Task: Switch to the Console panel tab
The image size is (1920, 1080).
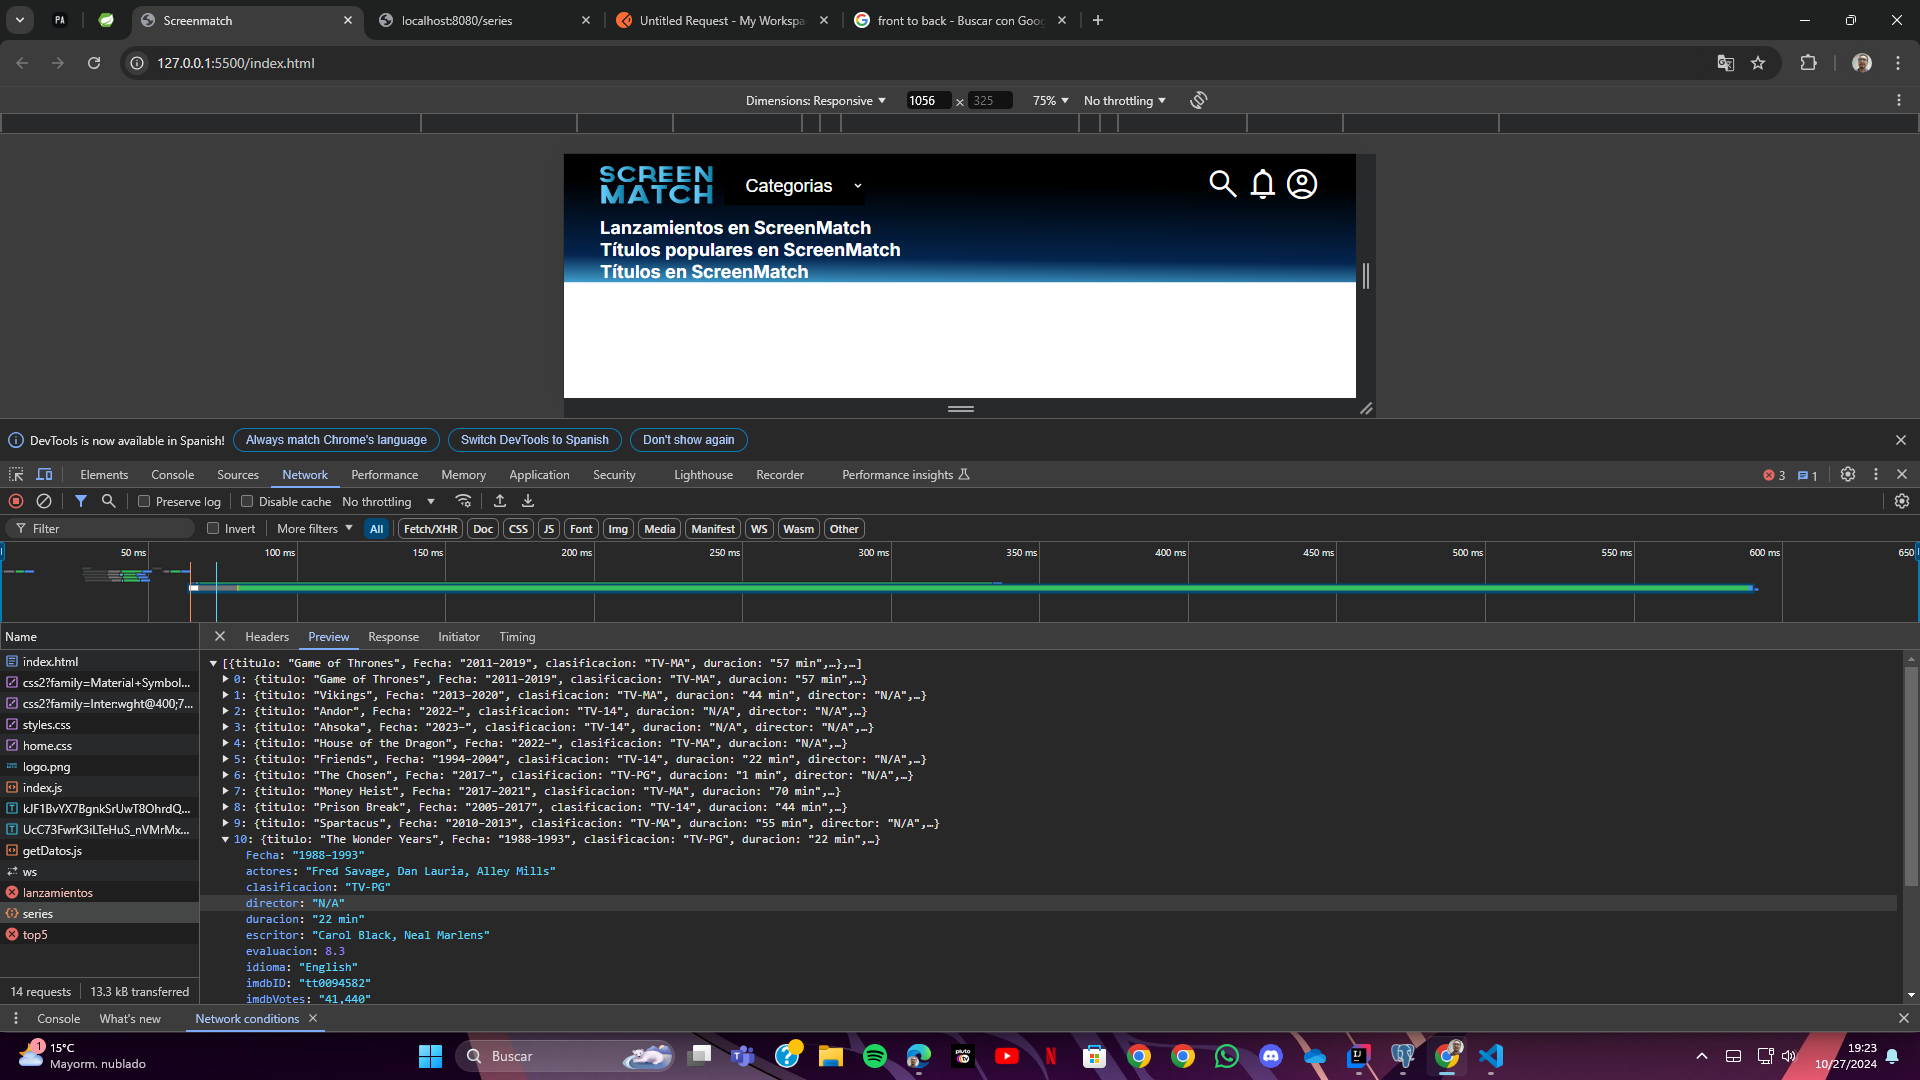Action: coord(172,475)
